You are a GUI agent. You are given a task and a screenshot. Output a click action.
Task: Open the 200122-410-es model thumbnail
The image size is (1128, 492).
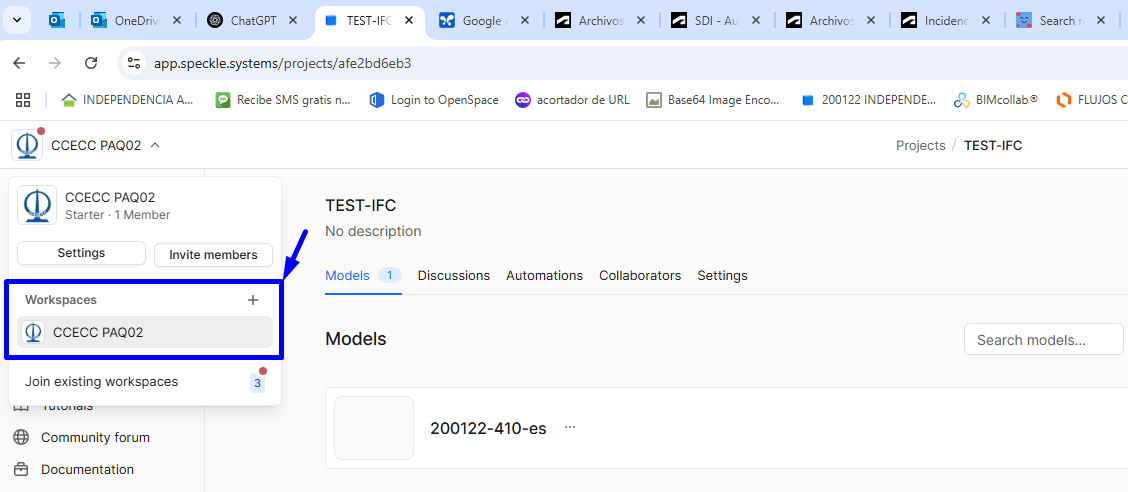click(x=374, y=428)
